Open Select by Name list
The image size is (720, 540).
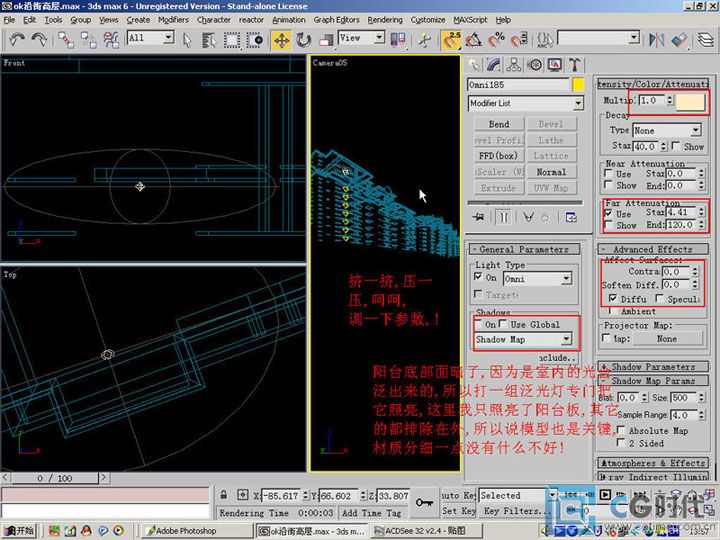209,40
